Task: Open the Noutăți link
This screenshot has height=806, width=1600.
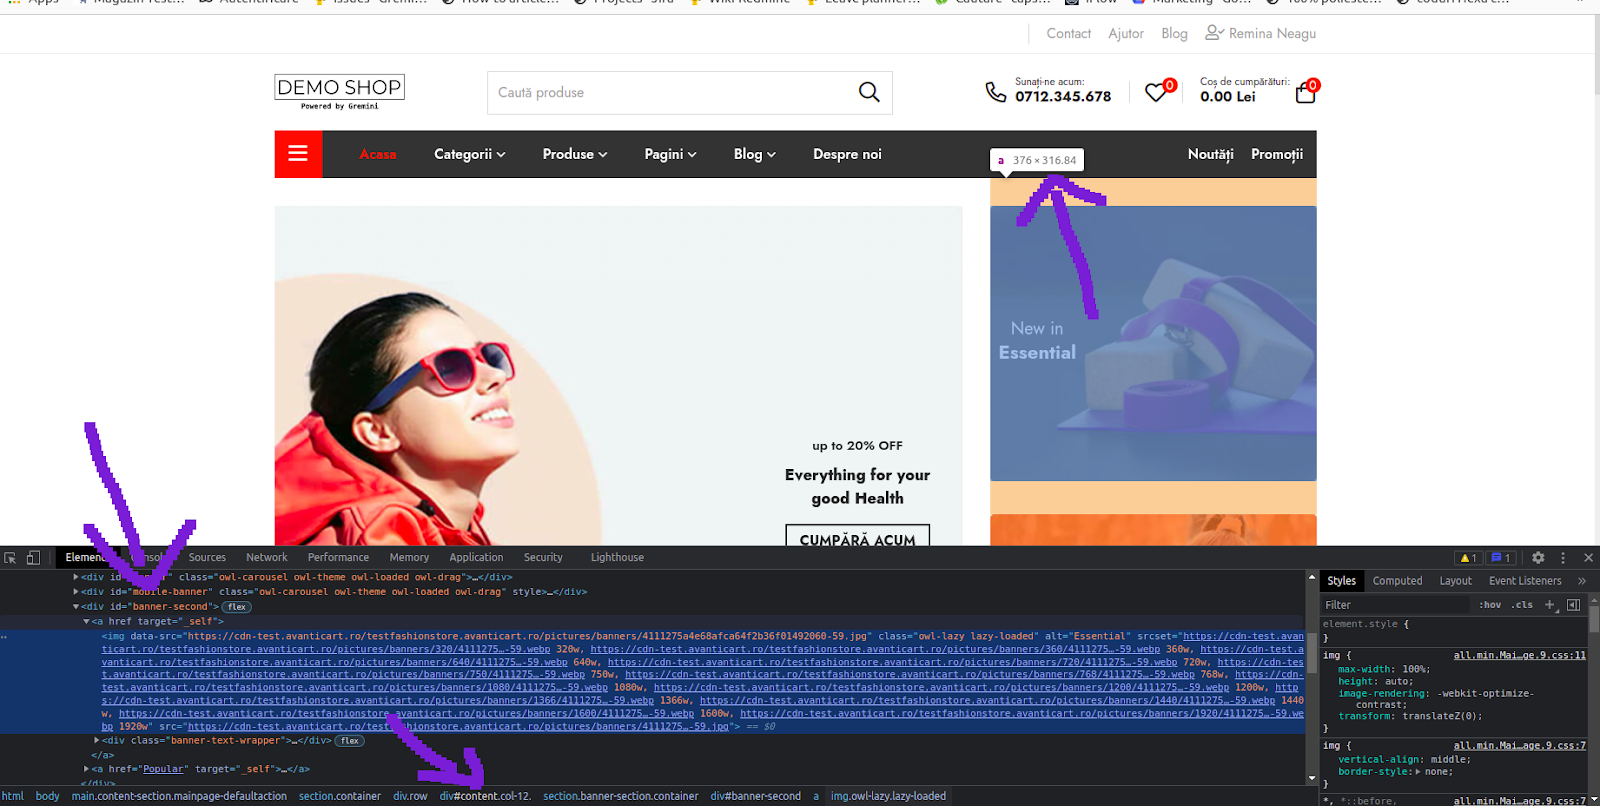Action: coord(1210,154)
